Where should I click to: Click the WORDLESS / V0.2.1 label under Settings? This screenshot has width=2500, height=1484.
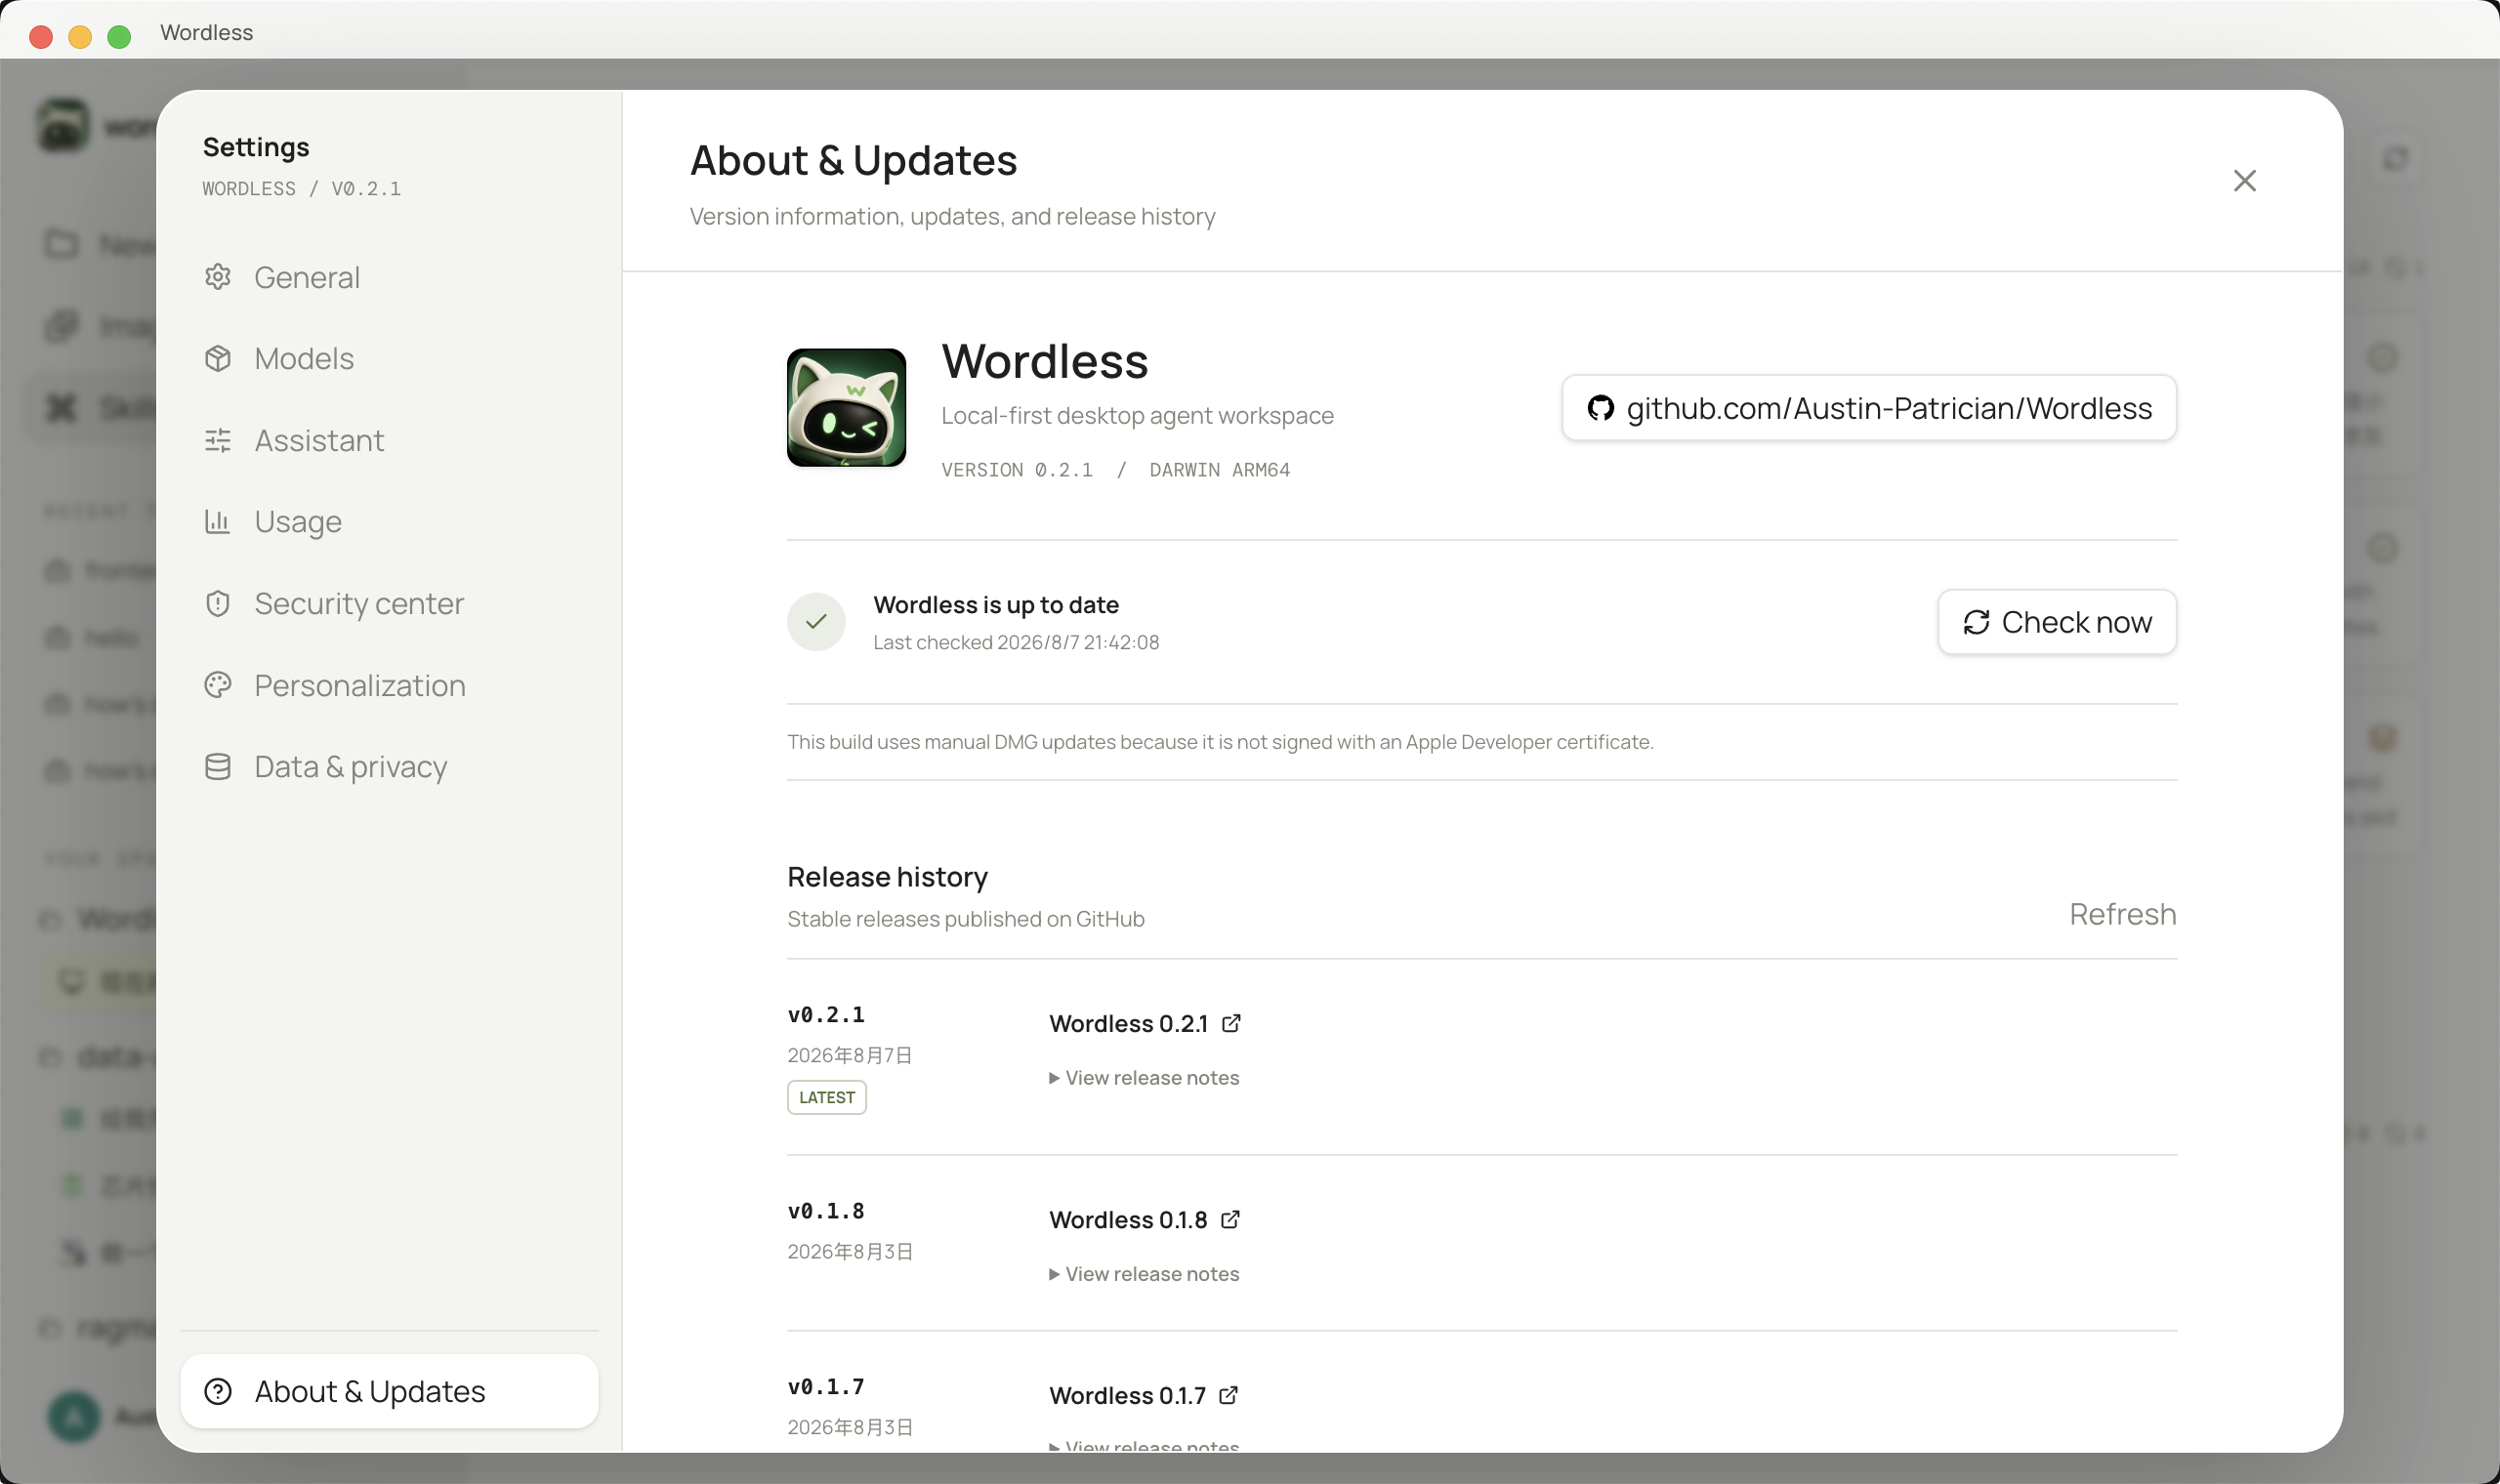pos(302,189)
